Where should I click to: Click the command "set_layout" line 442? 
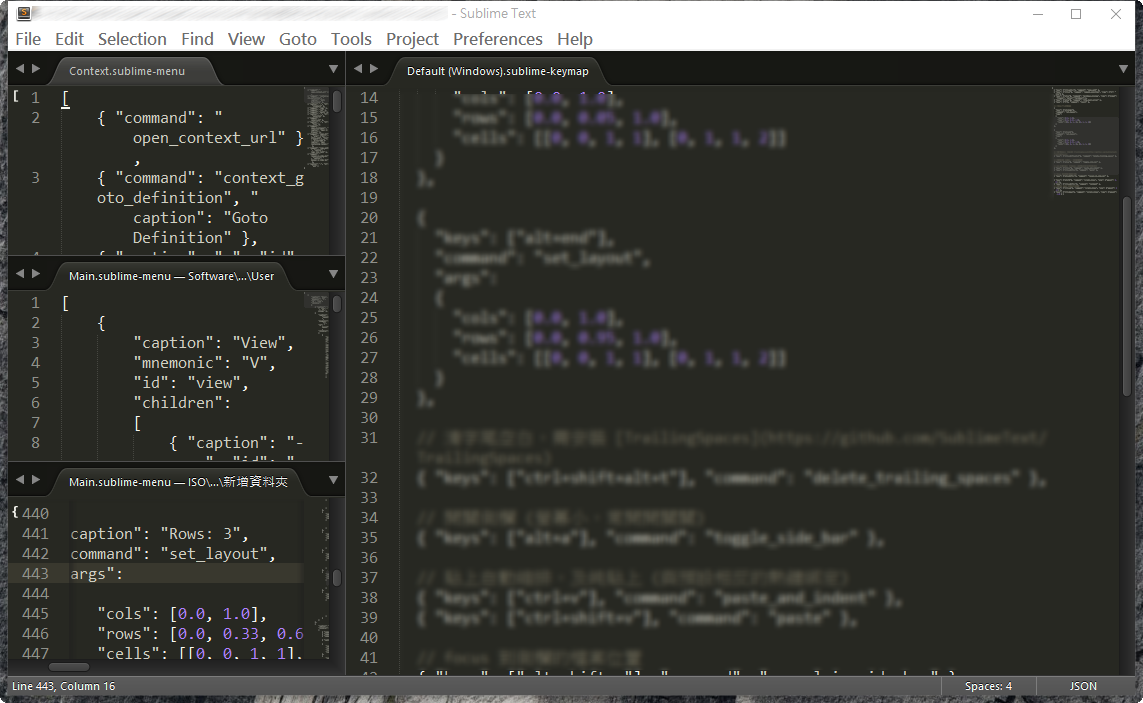click(173, 554)
